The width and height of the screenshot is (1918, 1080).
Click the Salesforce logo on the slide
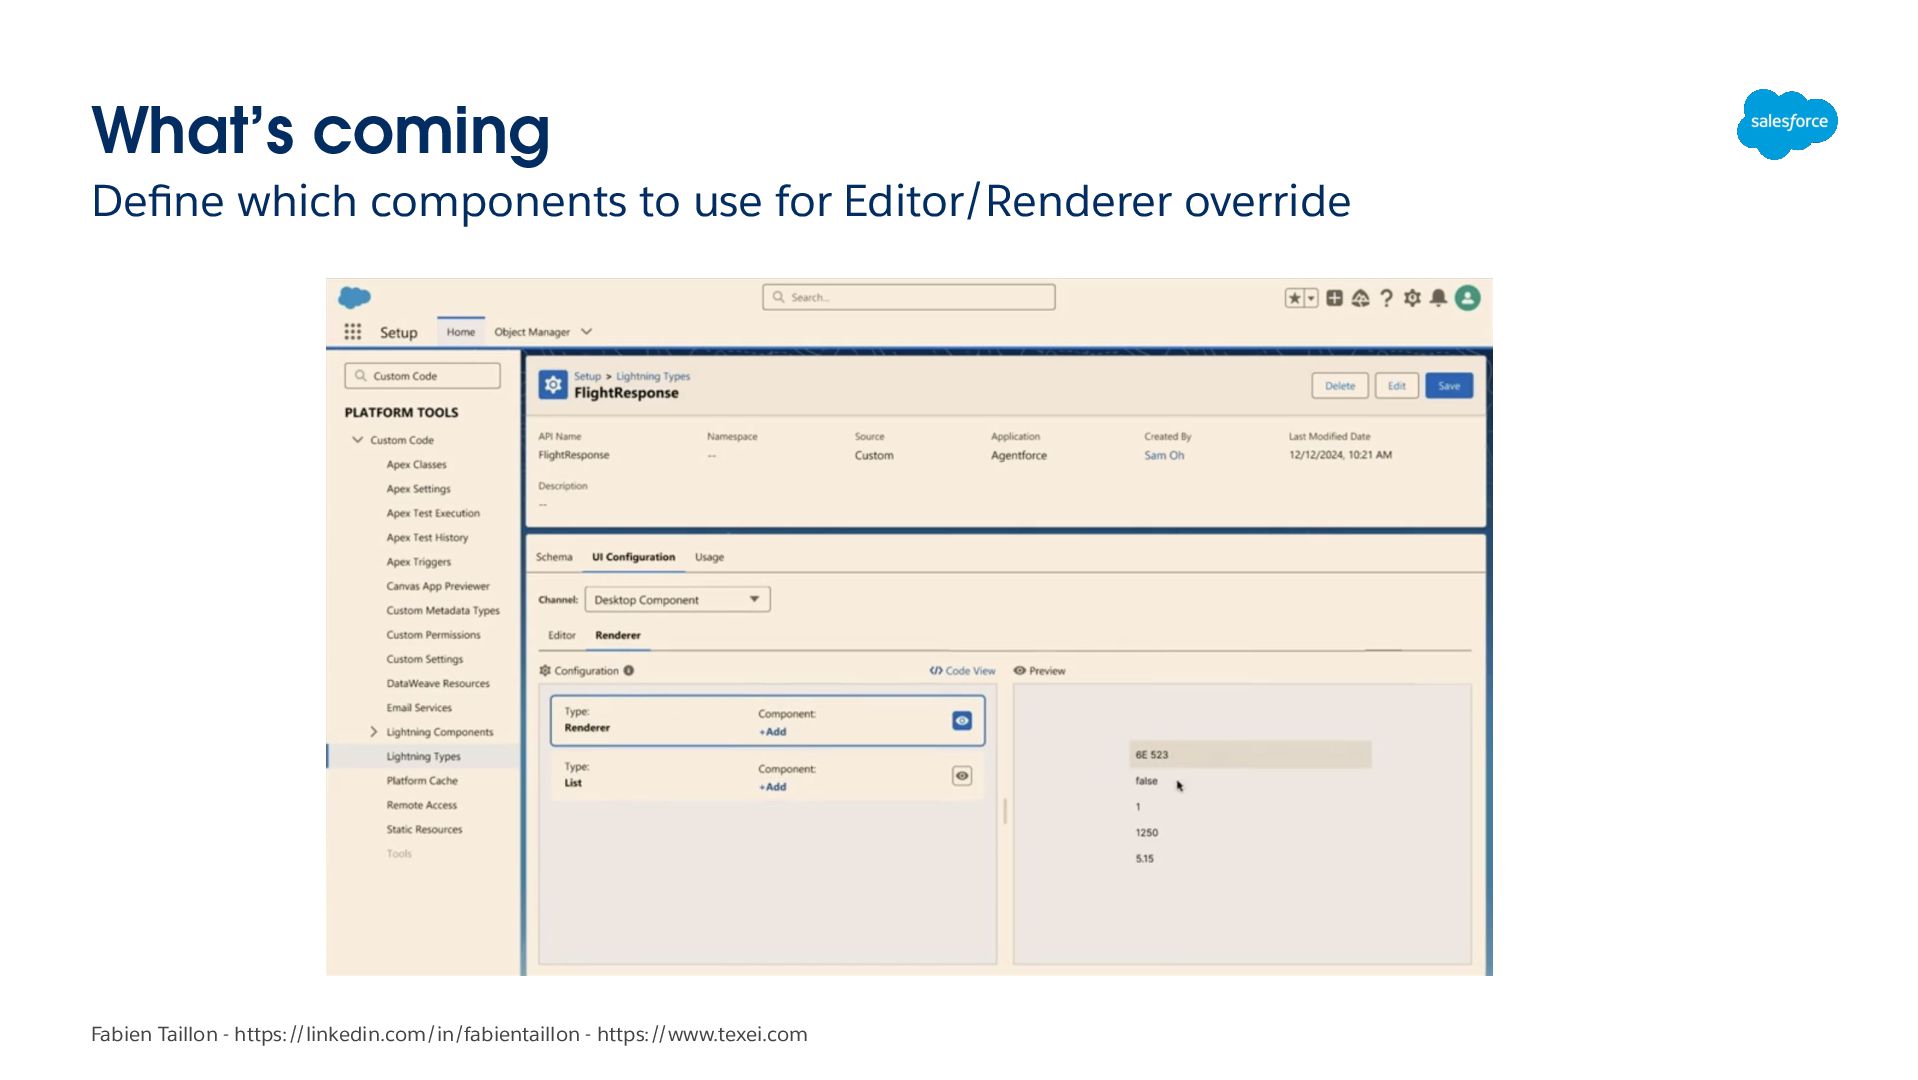1787,123
